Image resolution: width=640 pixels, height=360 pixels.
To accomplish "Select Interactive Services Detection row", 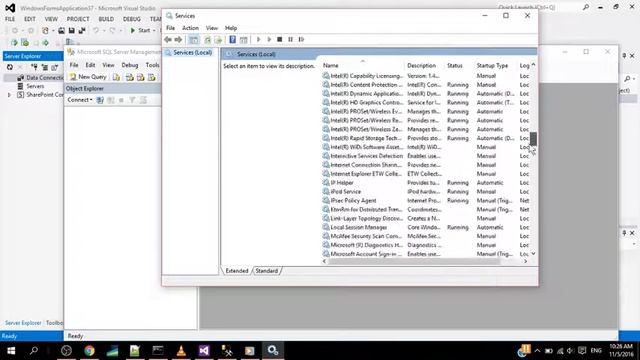I will click(x=426, y=156).
